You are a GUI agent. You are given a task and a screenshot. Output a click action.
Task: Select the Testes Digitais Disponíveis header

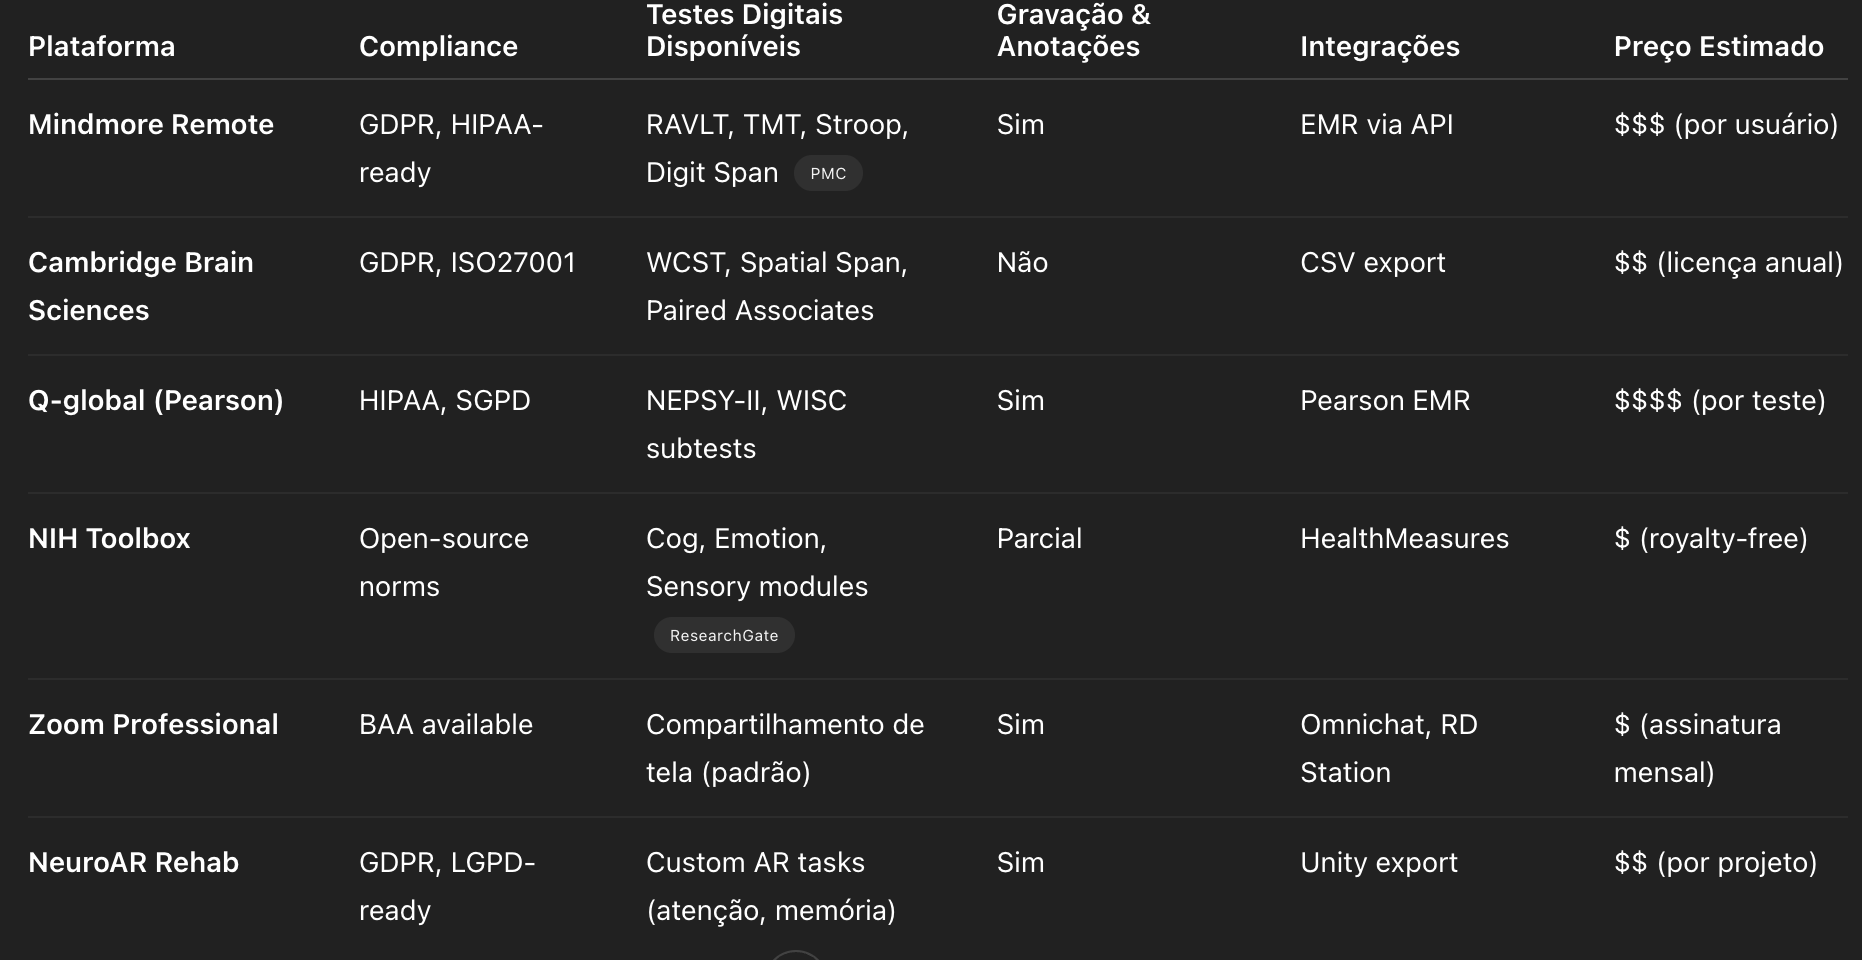[744, 30]
